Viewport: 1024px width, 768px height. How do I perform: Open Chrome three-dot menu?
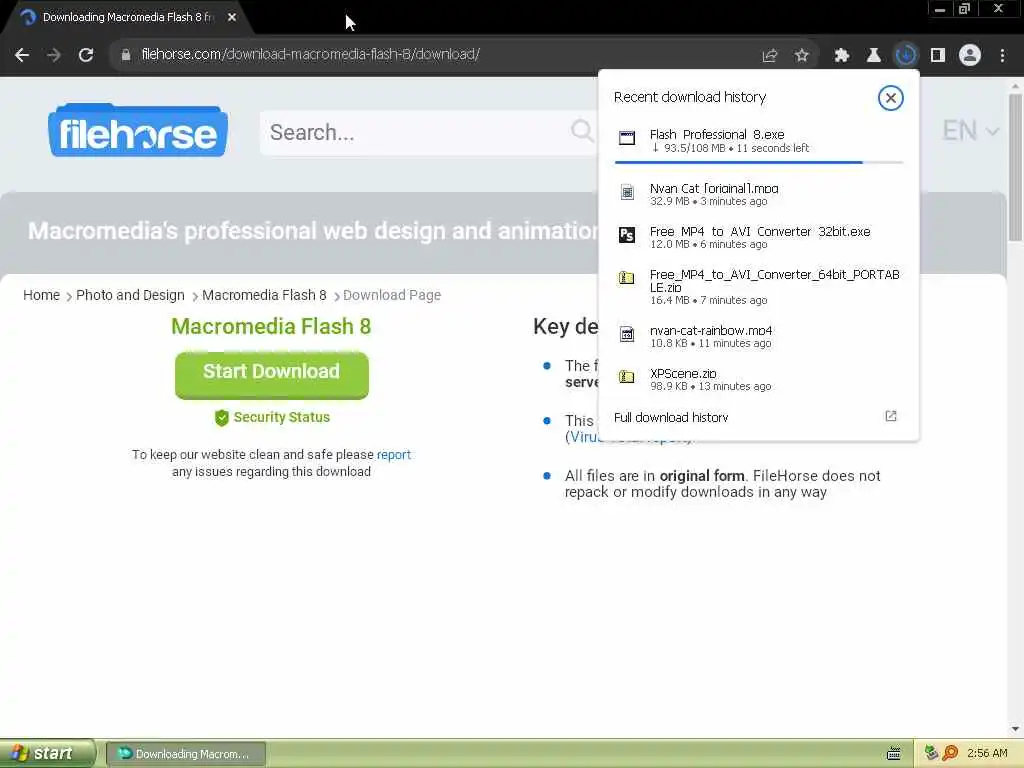(1002, 55)
